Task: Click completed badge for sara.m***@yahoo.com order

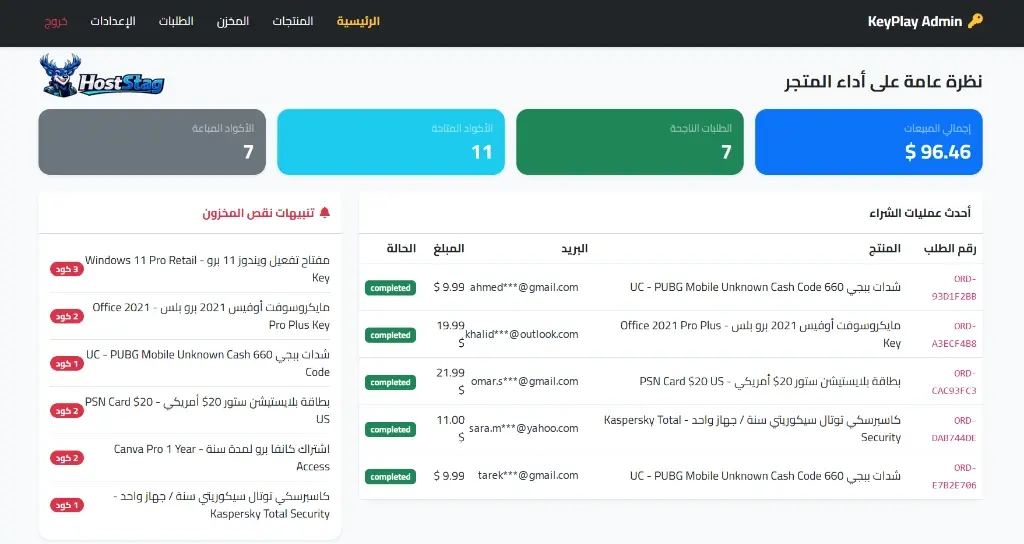Action: [391, 429]
